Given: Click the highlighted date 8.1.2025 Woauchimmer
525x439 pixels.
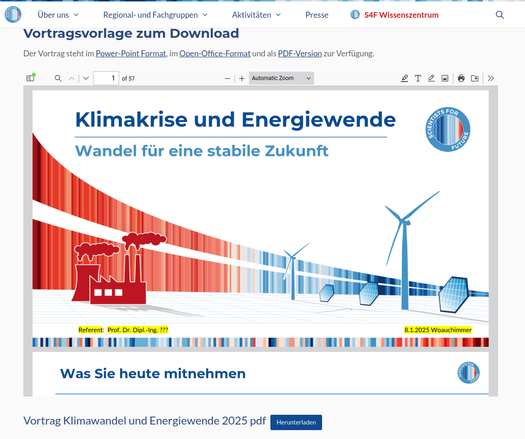Looking at the screenshot, I should 438,330.
